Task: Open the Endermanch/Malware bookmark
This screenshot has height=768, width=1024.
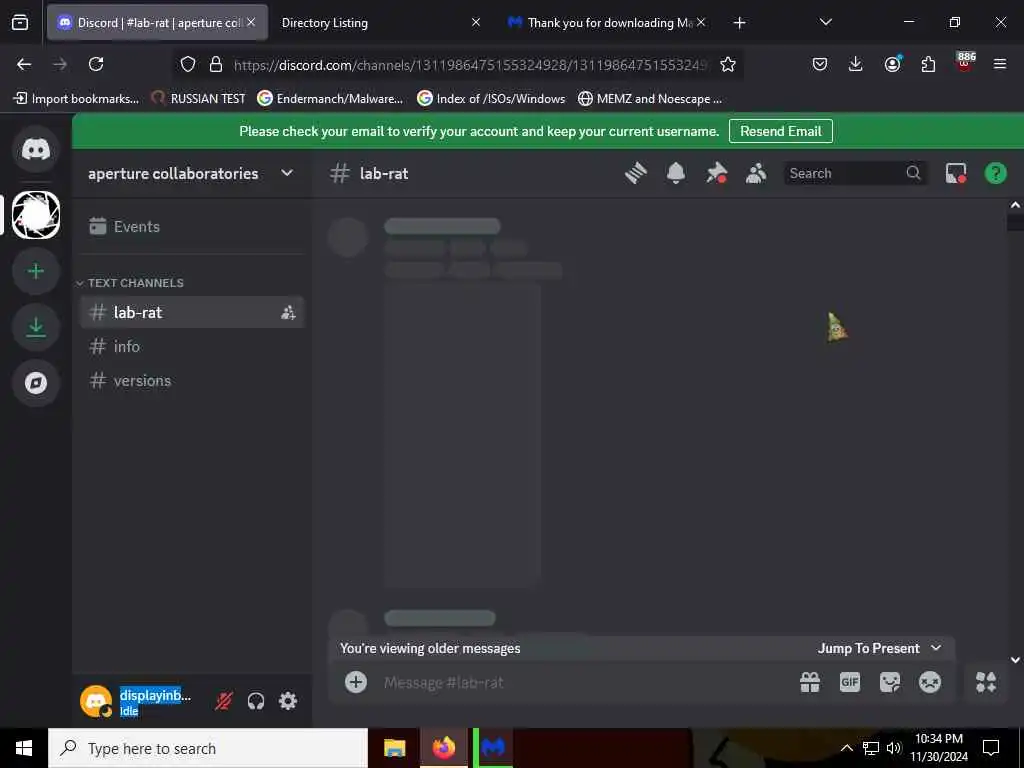Action: pos(330,99)
